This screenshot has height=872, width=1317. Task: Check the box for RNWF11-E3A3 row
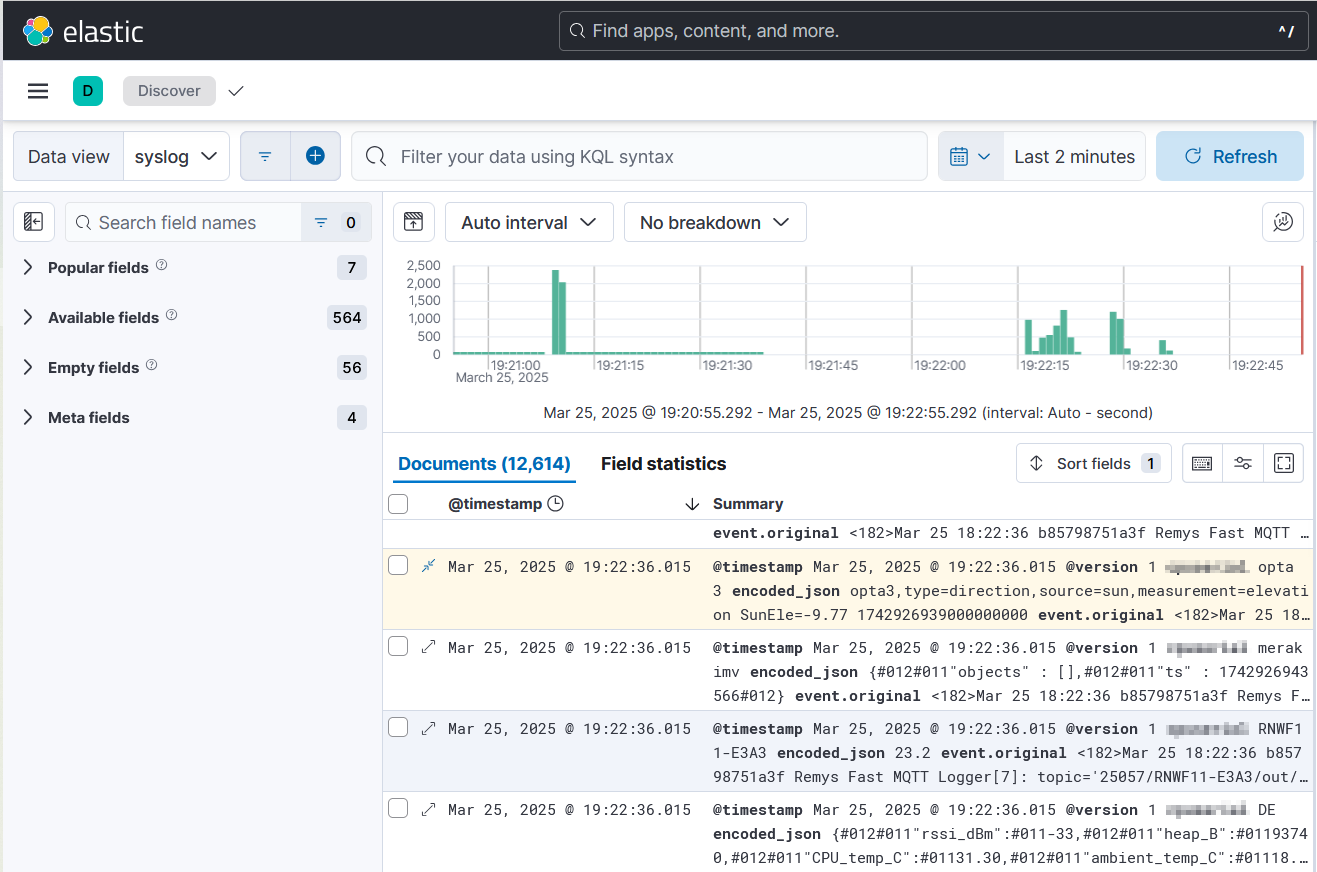398,728
